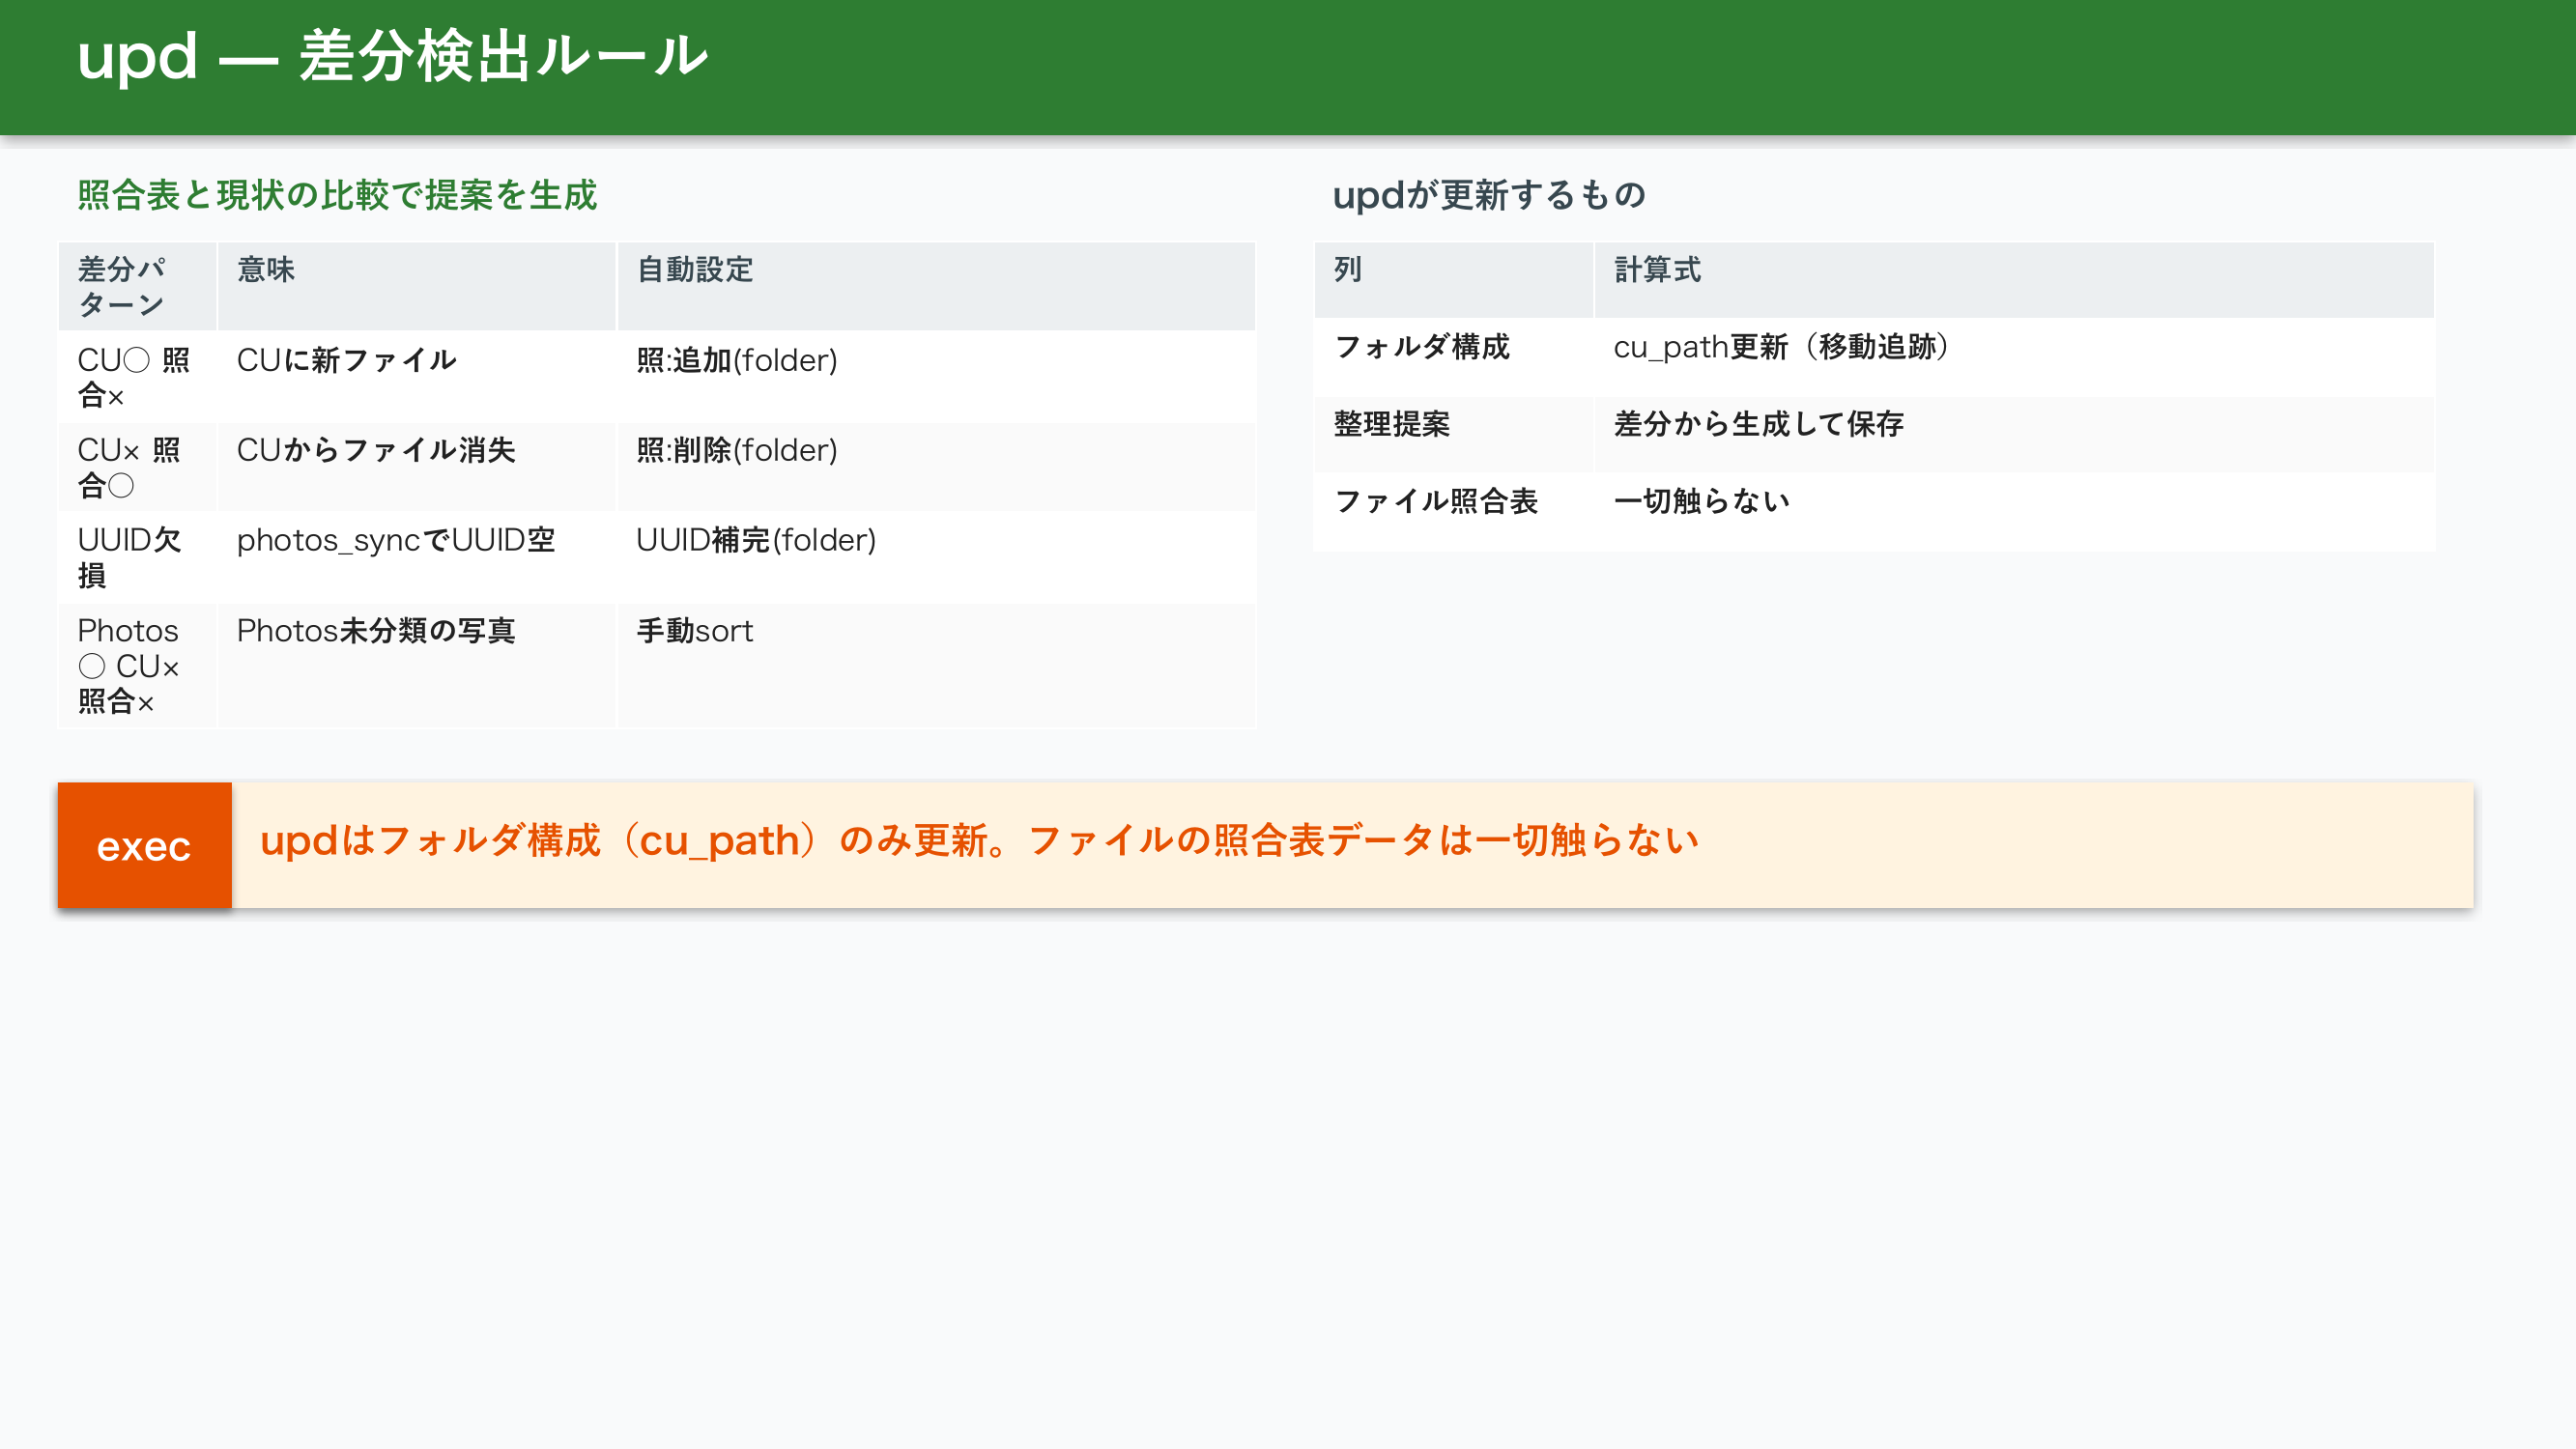This screenshot has width=2576, height=1449.
Task: Click the heading 'updが更新するもの'
Action: (x=1488, y=195)
